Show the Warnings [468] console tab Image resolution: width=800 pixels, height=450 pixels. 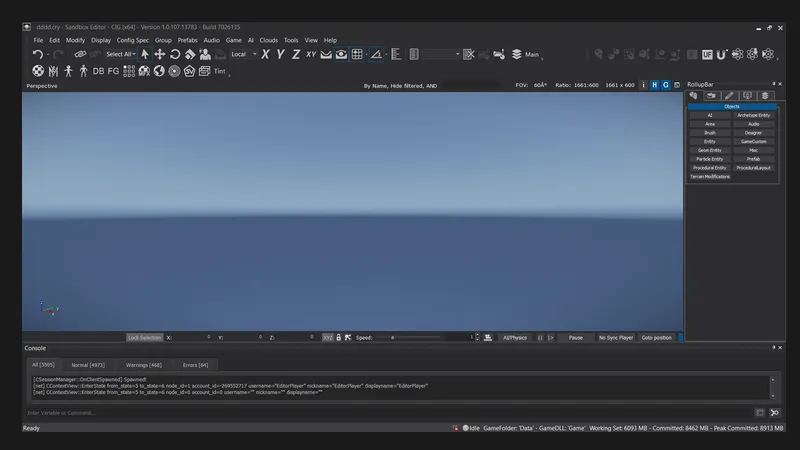[144, 365]
